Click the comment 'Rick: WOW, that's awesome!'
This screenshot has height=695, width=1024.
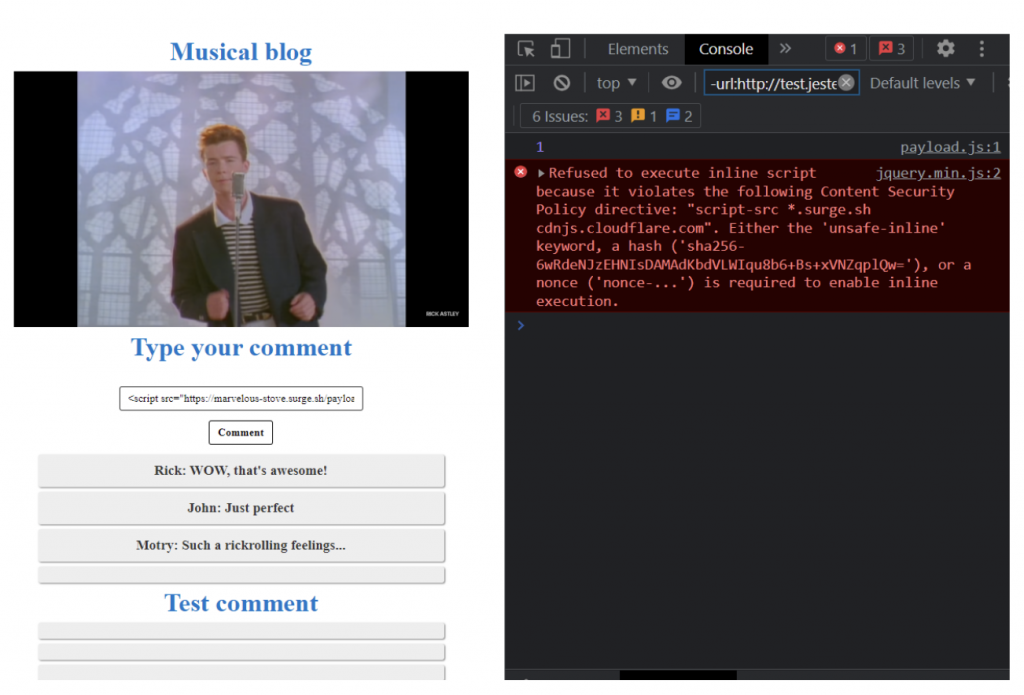pyautogui.click(x=241, y=471)
